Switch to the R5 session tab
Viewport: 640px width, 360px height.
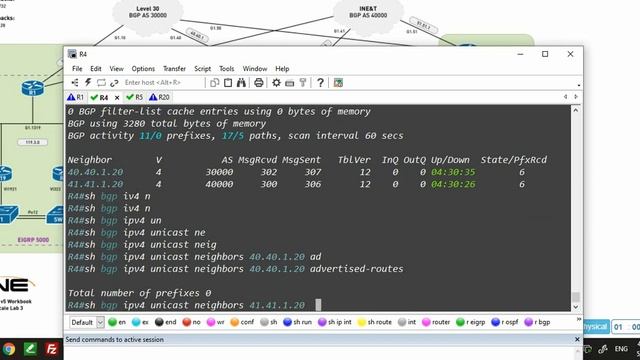click(x=135, y=97)
